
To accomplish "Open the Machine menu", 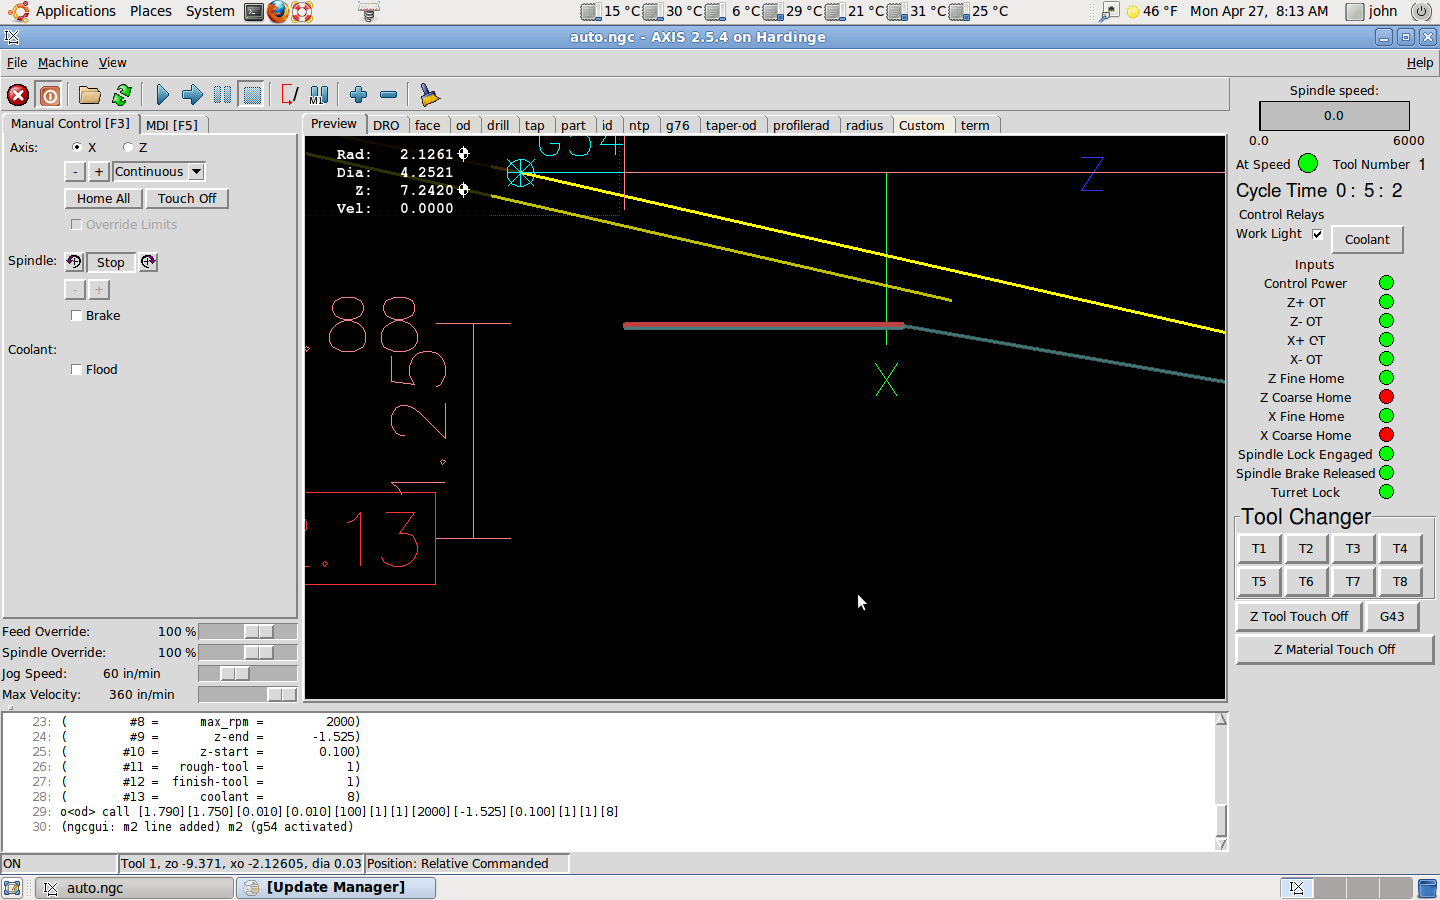I will click(62, 62).
